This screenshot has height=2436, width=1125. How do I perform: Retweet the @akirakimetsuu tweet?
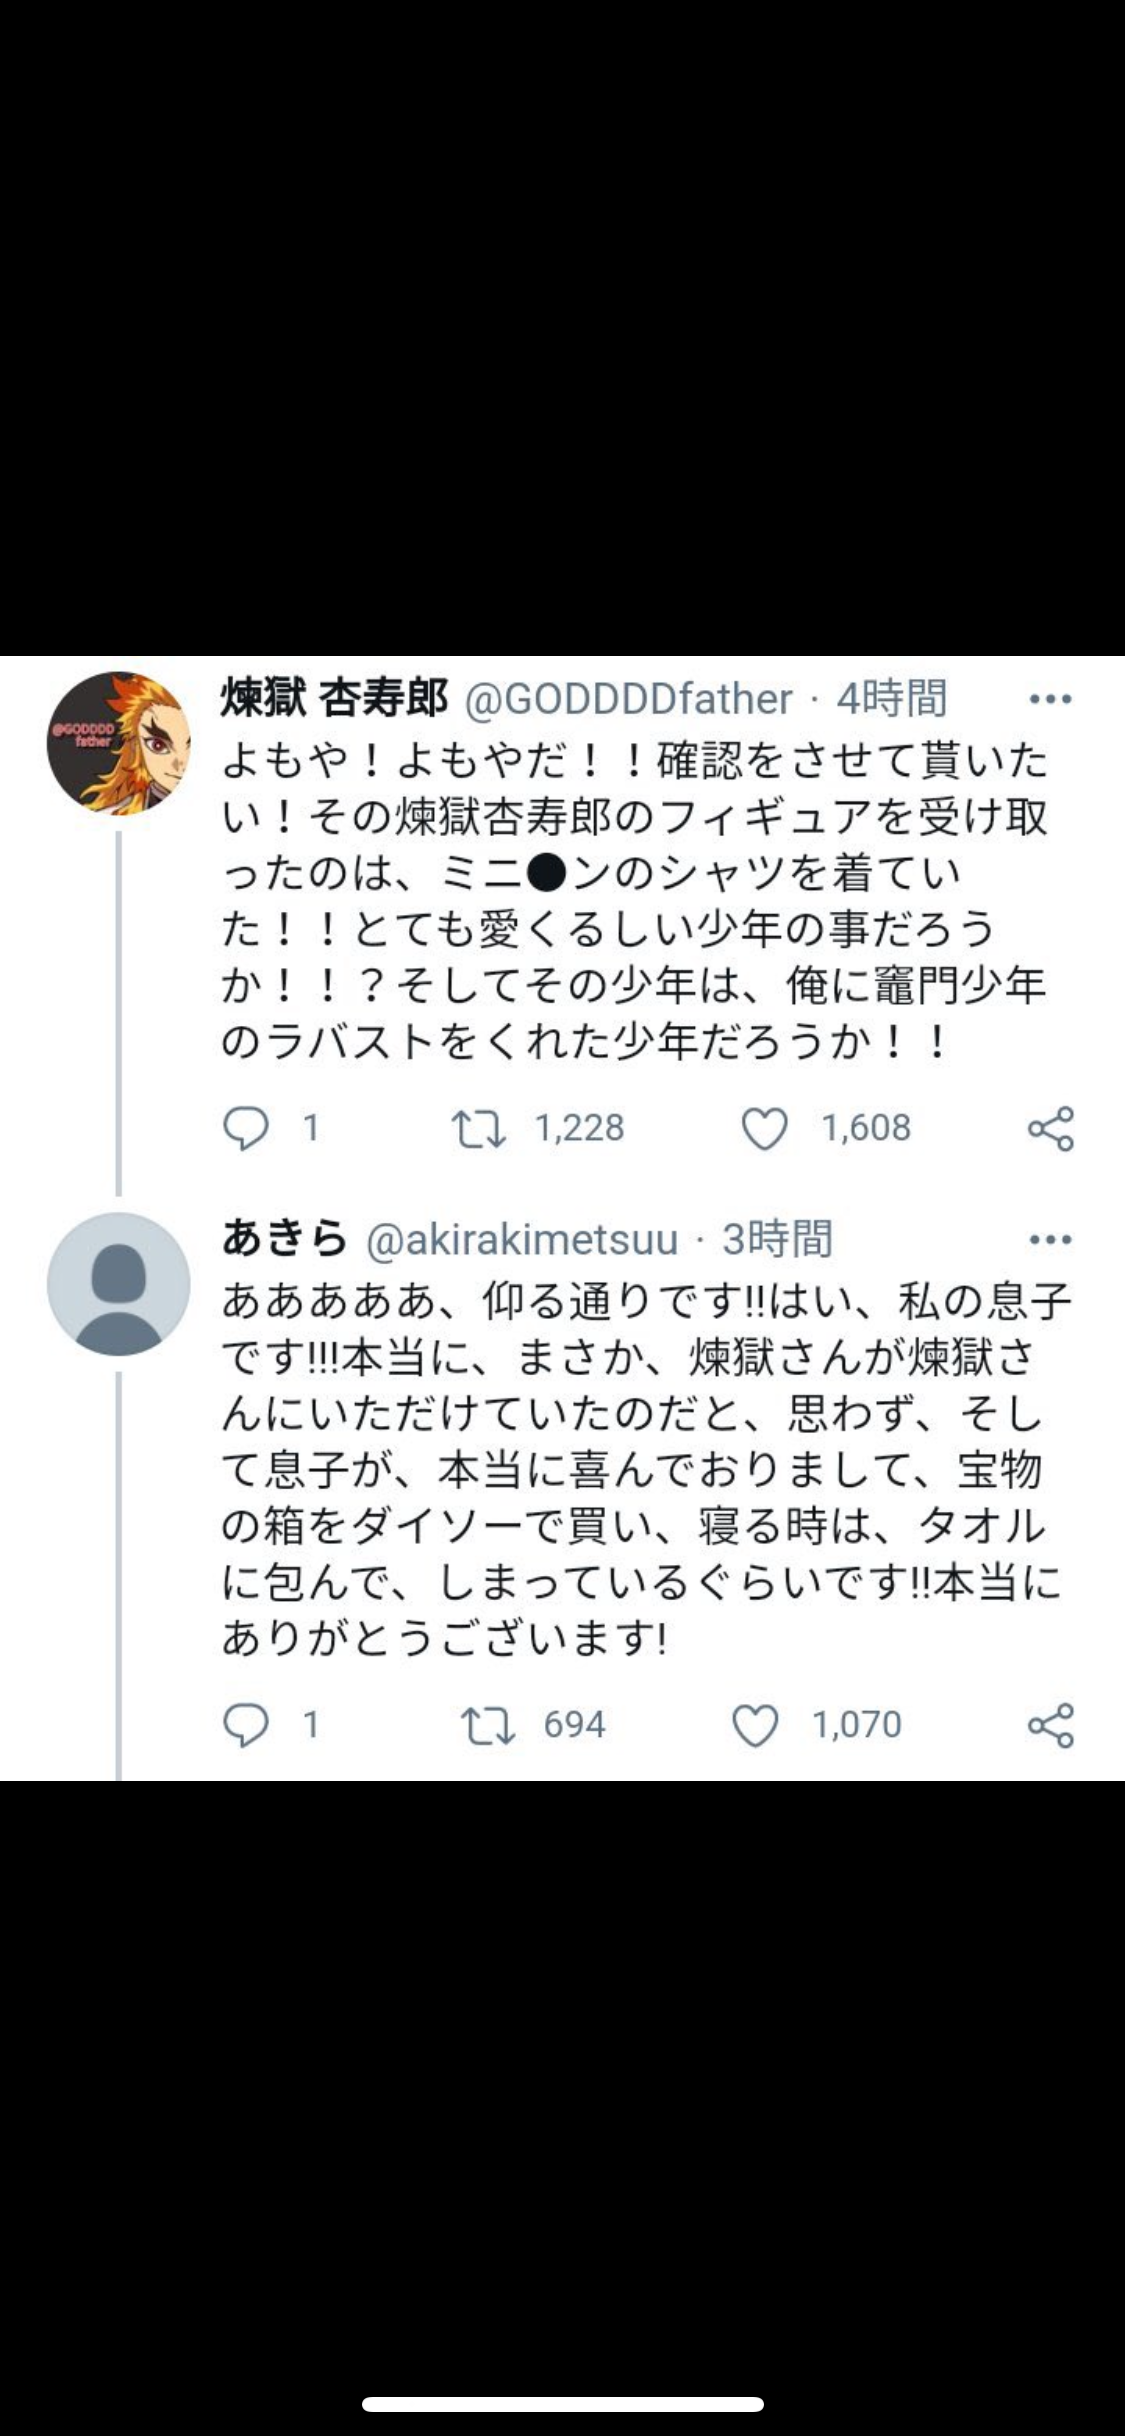[x=487, y=1725]
